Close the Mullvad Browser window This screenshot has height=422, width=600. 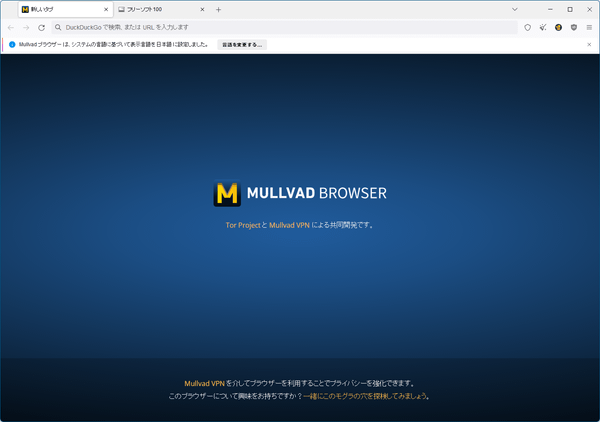pos(590,10)
